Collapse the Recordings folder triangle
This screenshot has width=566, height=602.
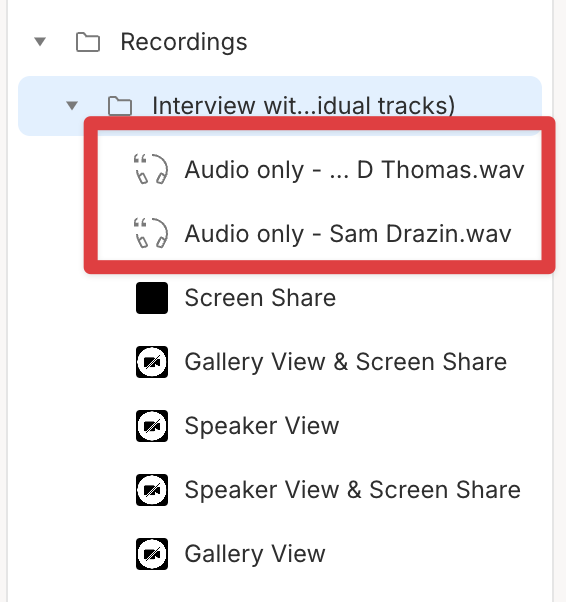40,41
